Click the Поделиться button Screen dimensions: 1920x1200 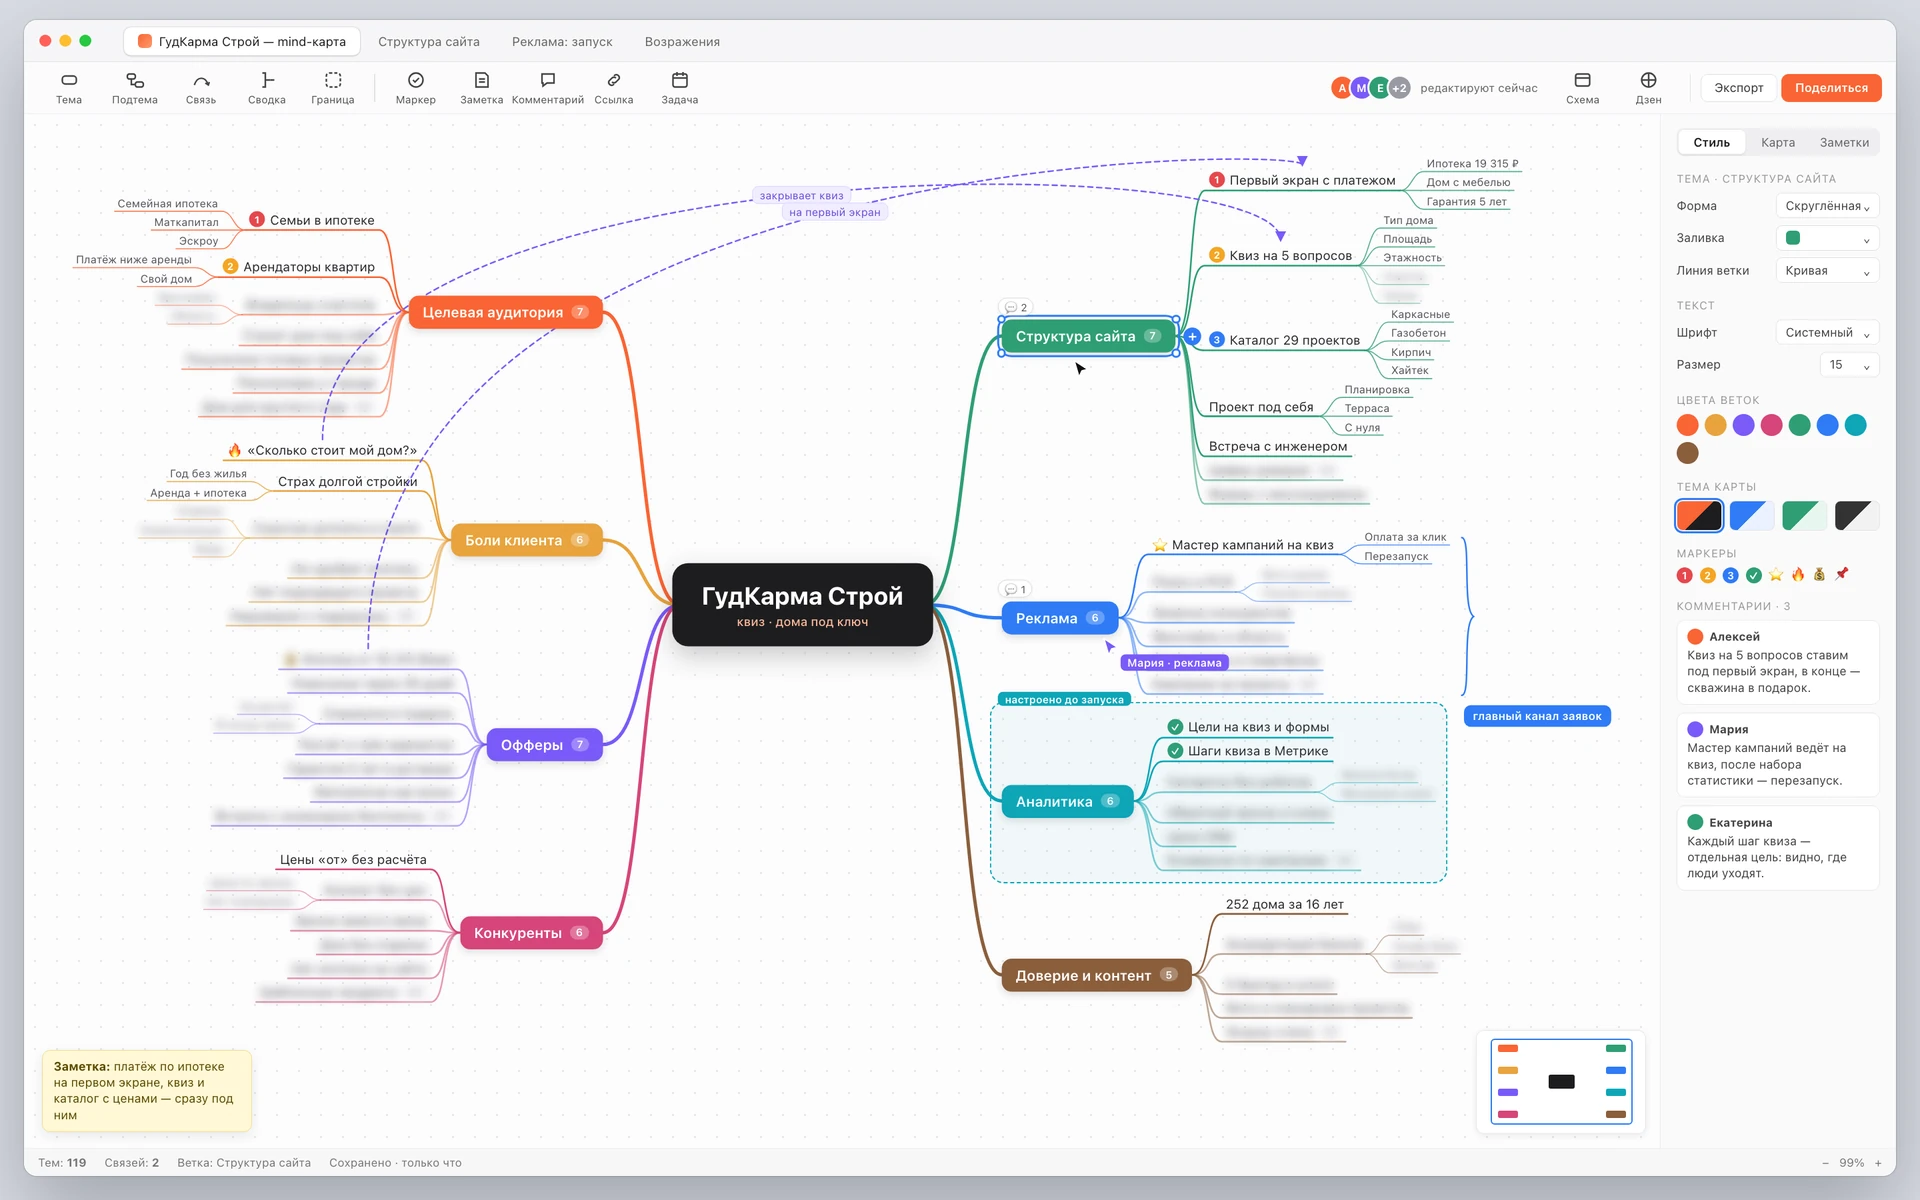pos(1831,88)
